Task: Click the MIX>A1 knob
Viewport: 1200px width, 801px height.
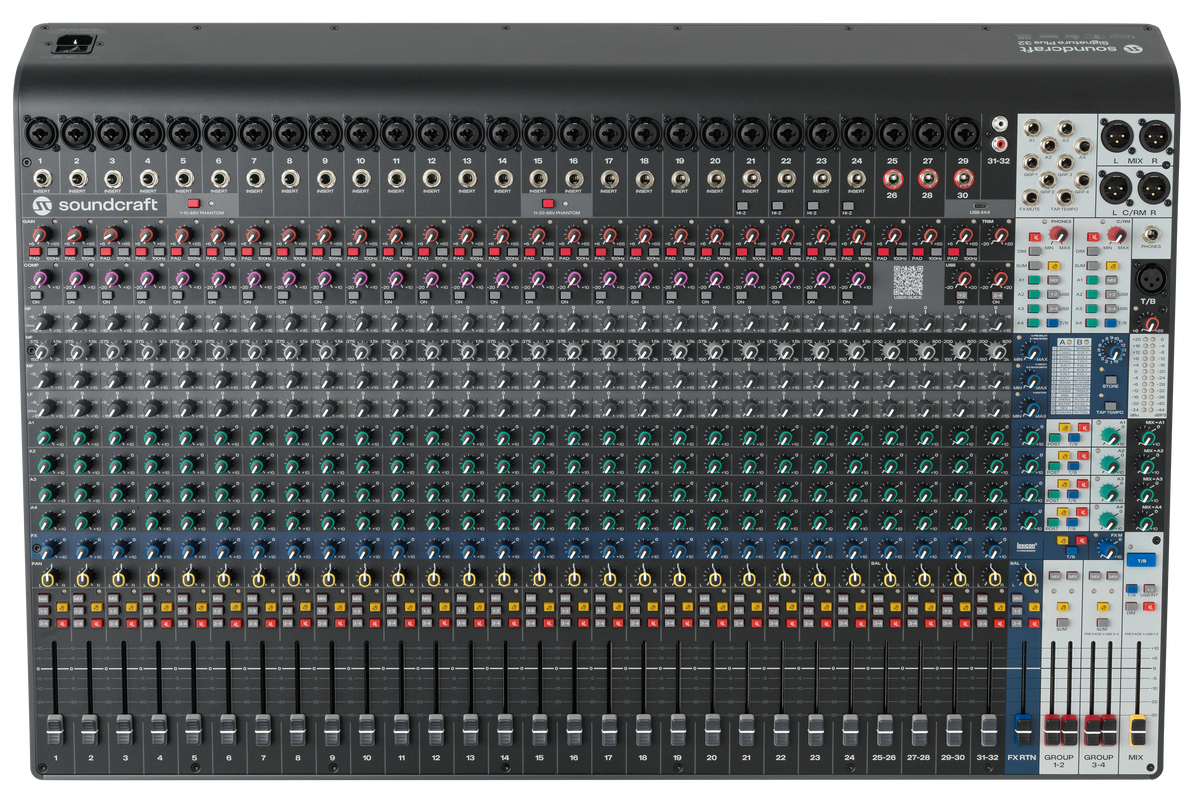Action: pyautogui.click(x=1147, y=437)
